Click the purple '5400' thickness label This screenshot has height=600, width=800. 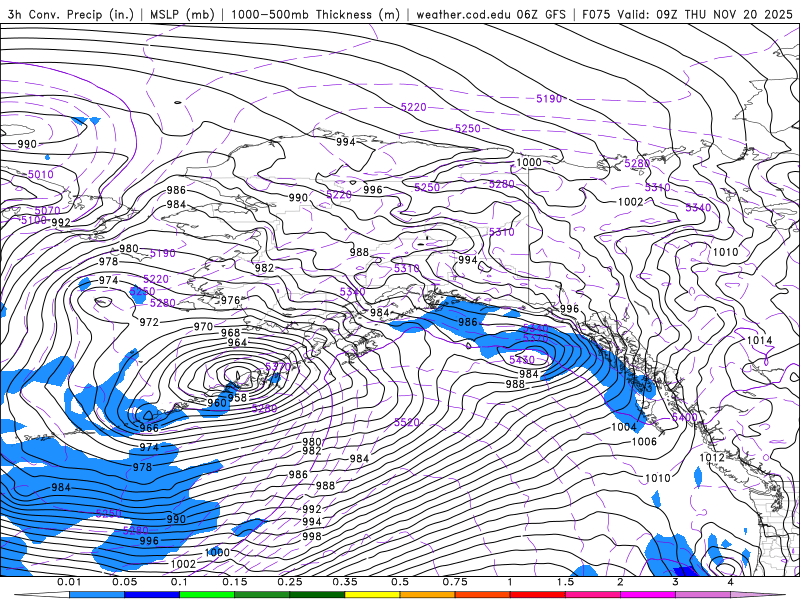pos(684,418)
